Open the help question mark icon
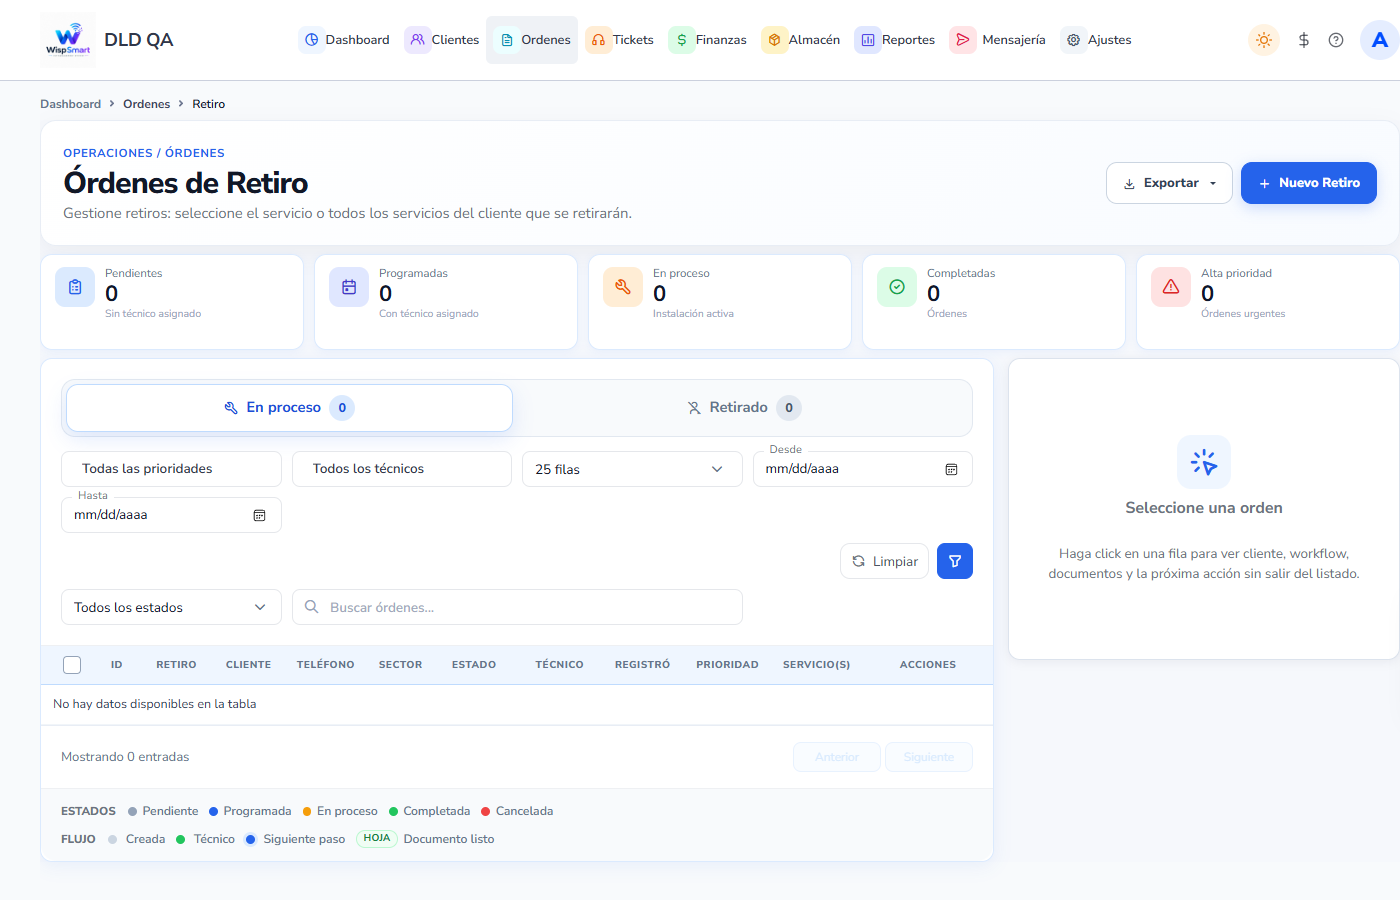The width and height of the screenshot is (1400, 900). tap(1336, 40)
